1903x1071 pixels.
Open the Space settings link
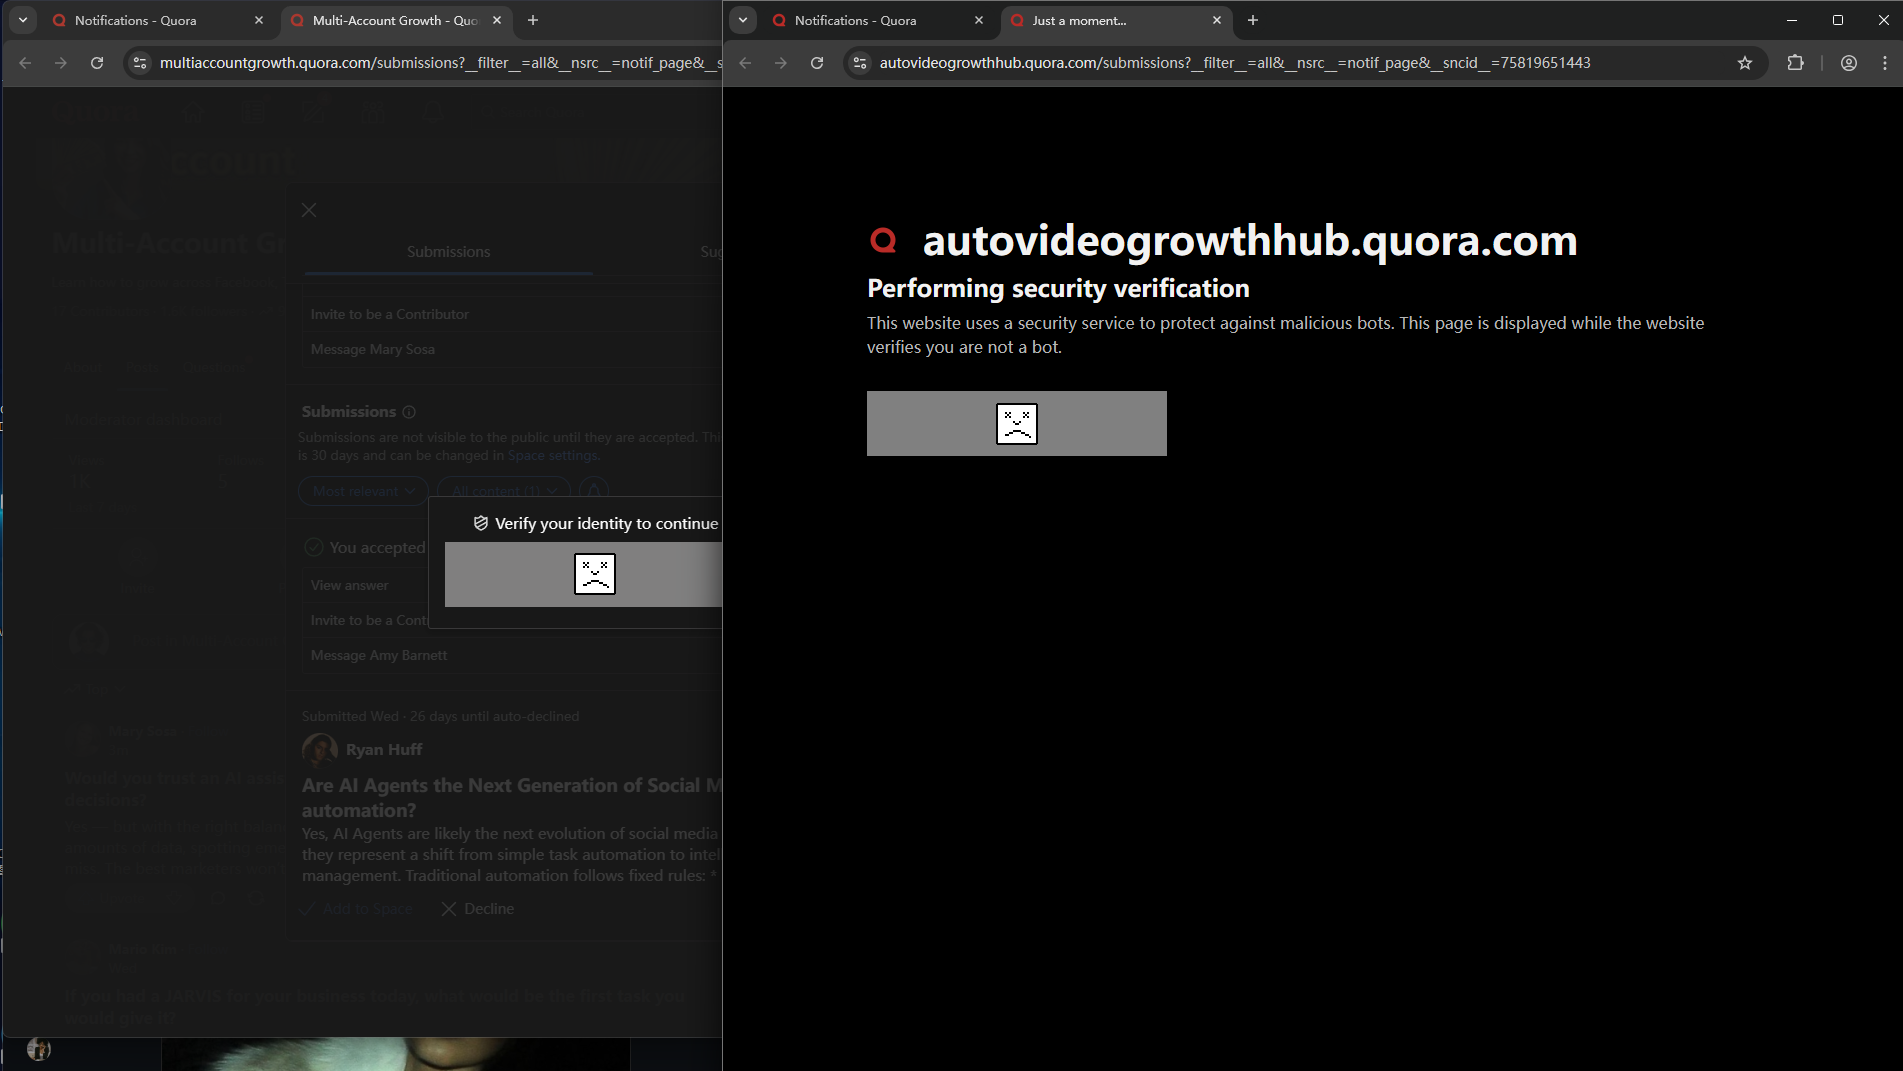552,455
